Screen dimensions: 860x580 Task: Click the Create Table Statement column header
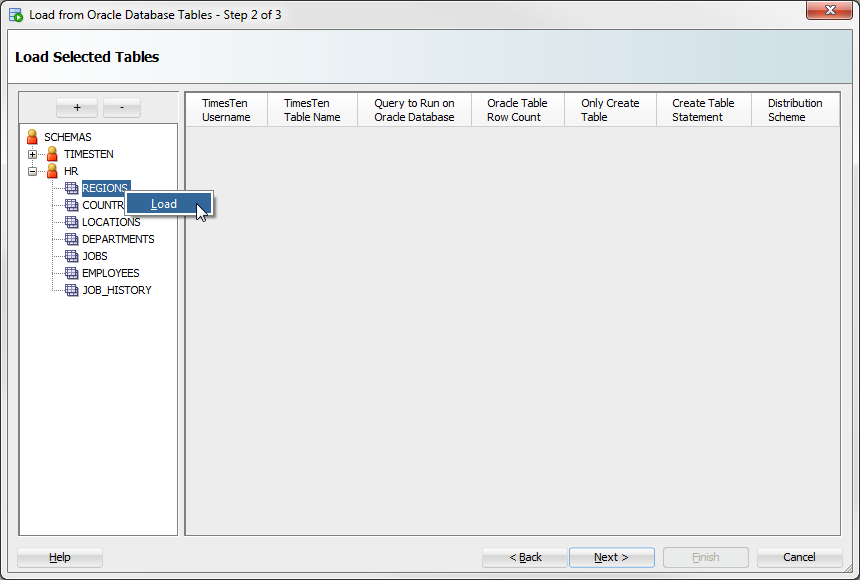704,110
